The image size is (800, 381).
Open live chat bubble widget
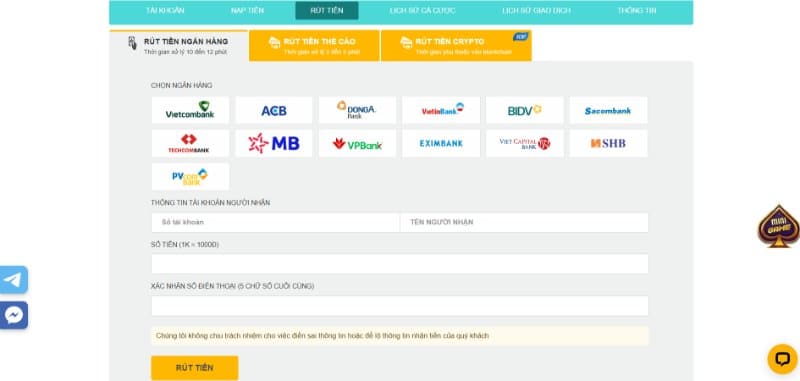782,359
